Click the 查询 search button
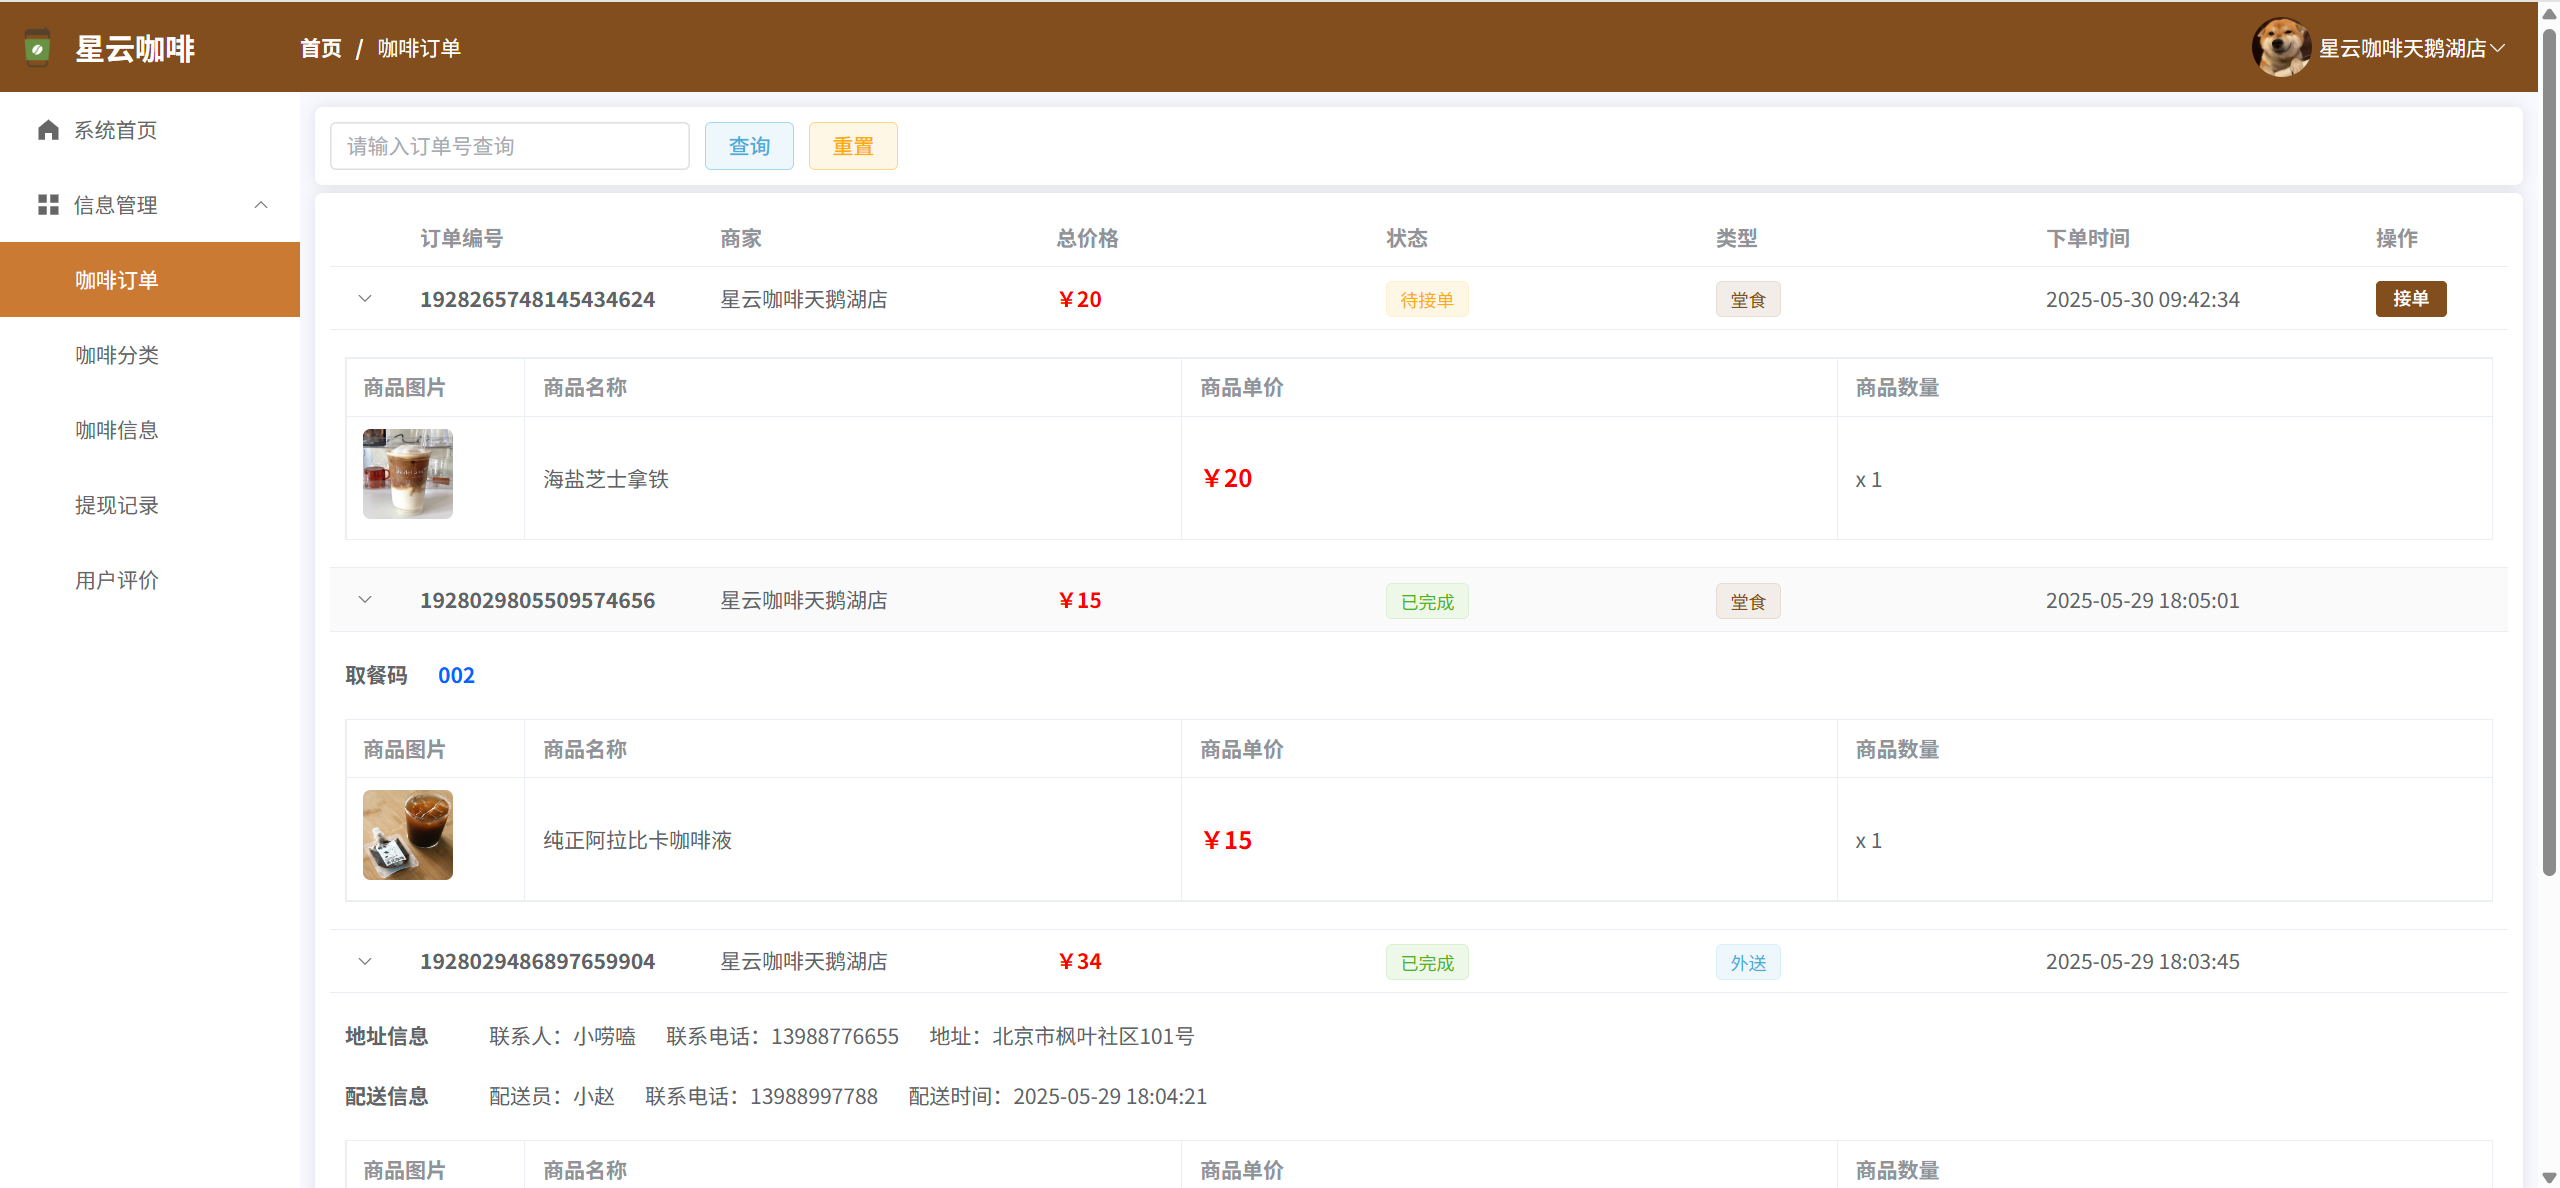Image resolution: width=2560 pixels, height=1188 pixels. point(749,146)
